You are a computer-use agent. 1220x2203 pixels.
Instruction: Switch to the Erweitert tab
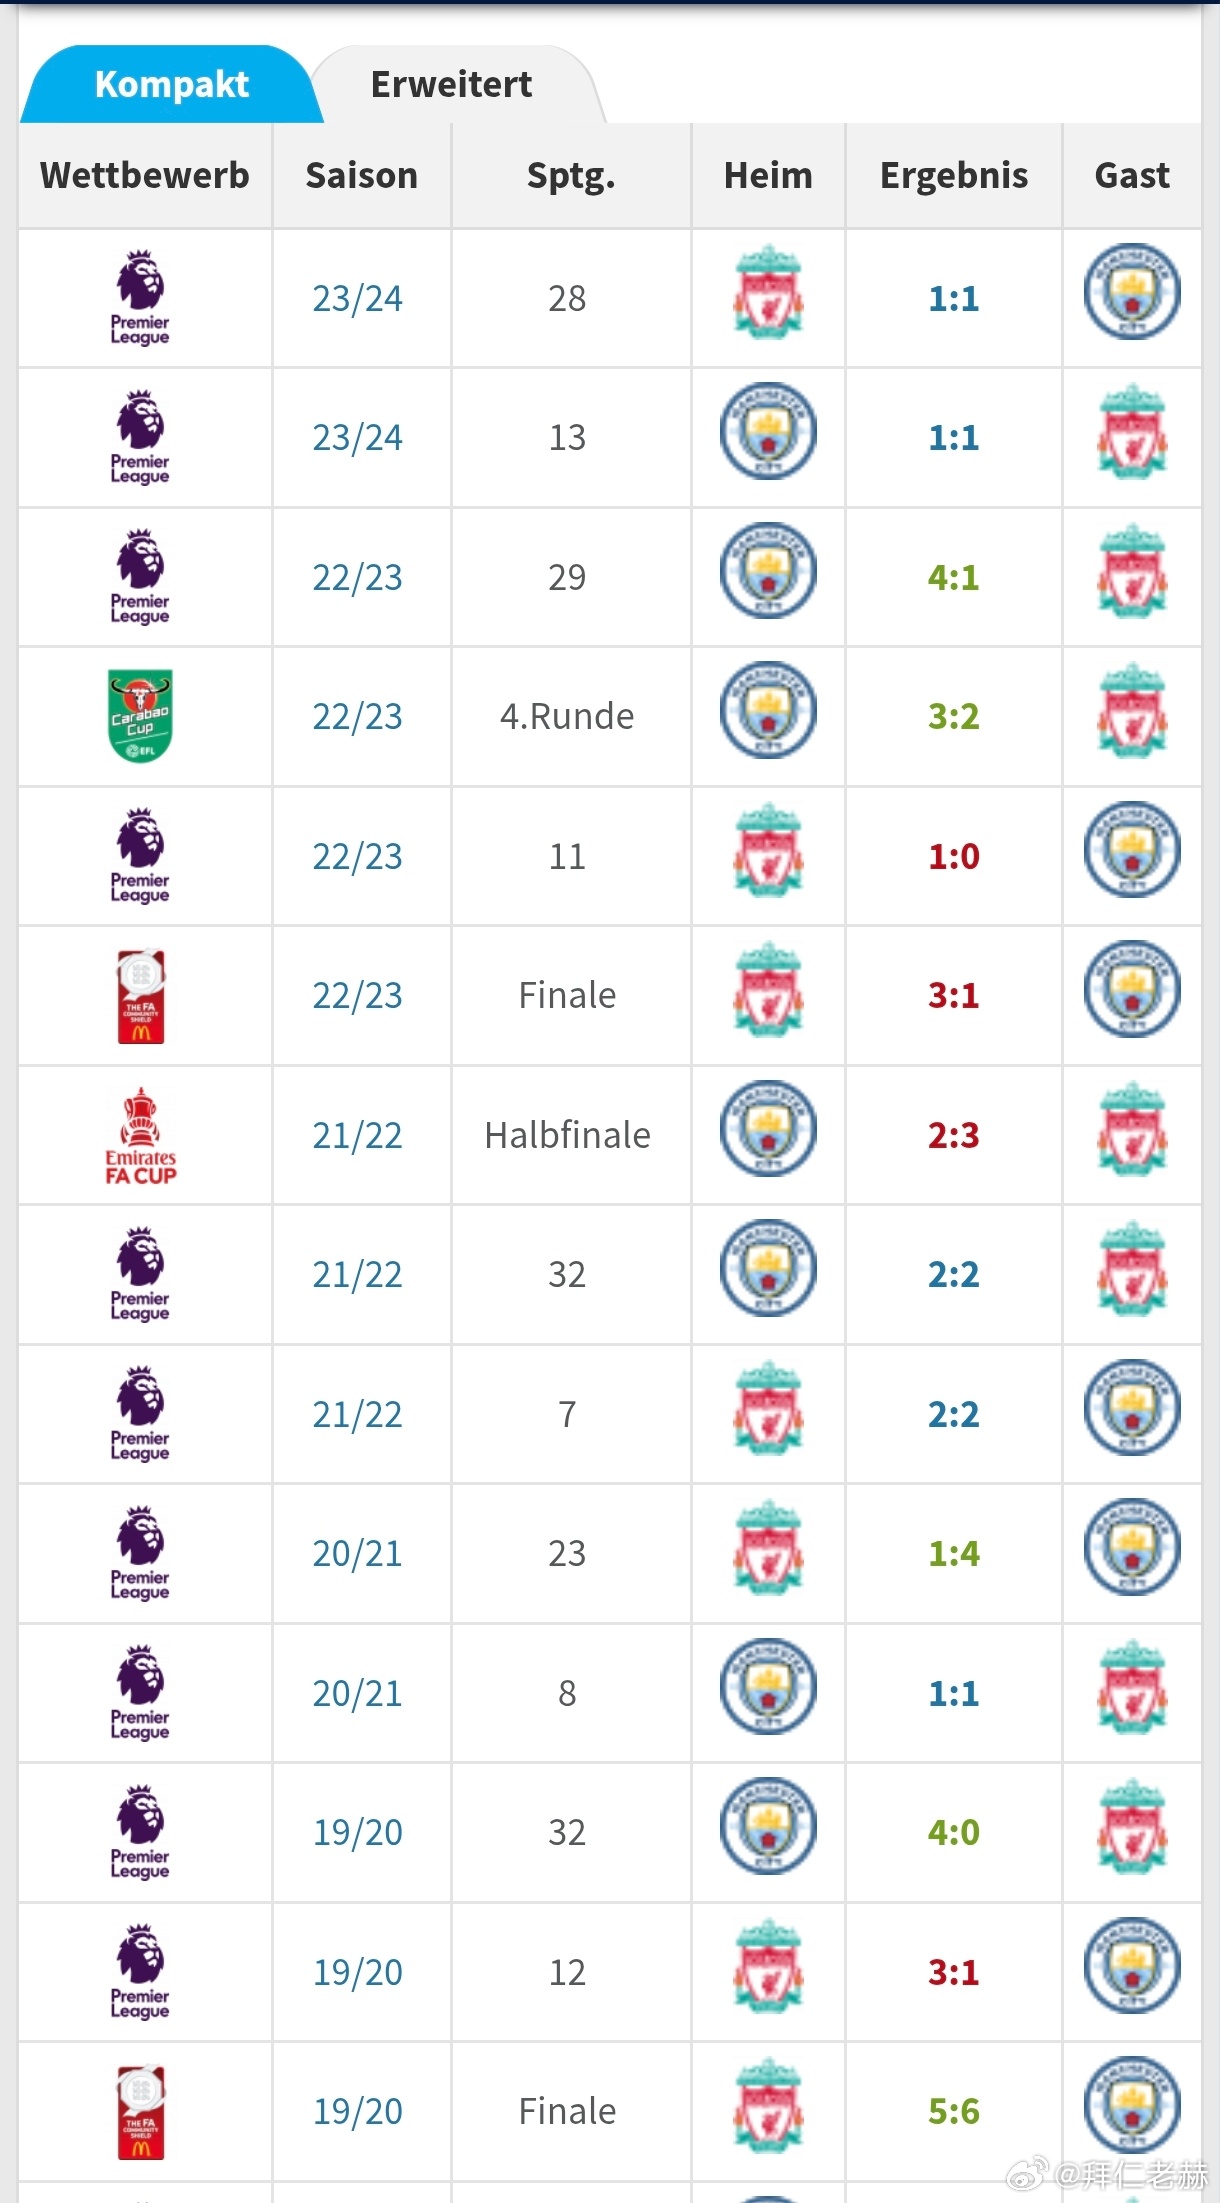click(x=452, y=85)
